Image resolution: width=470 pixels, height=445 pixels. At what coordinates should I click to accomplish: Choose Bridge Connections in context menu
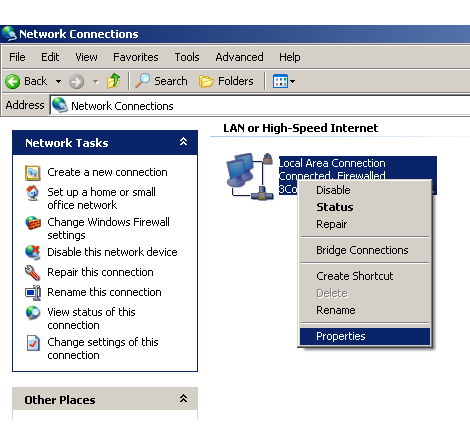pos(365,250)
